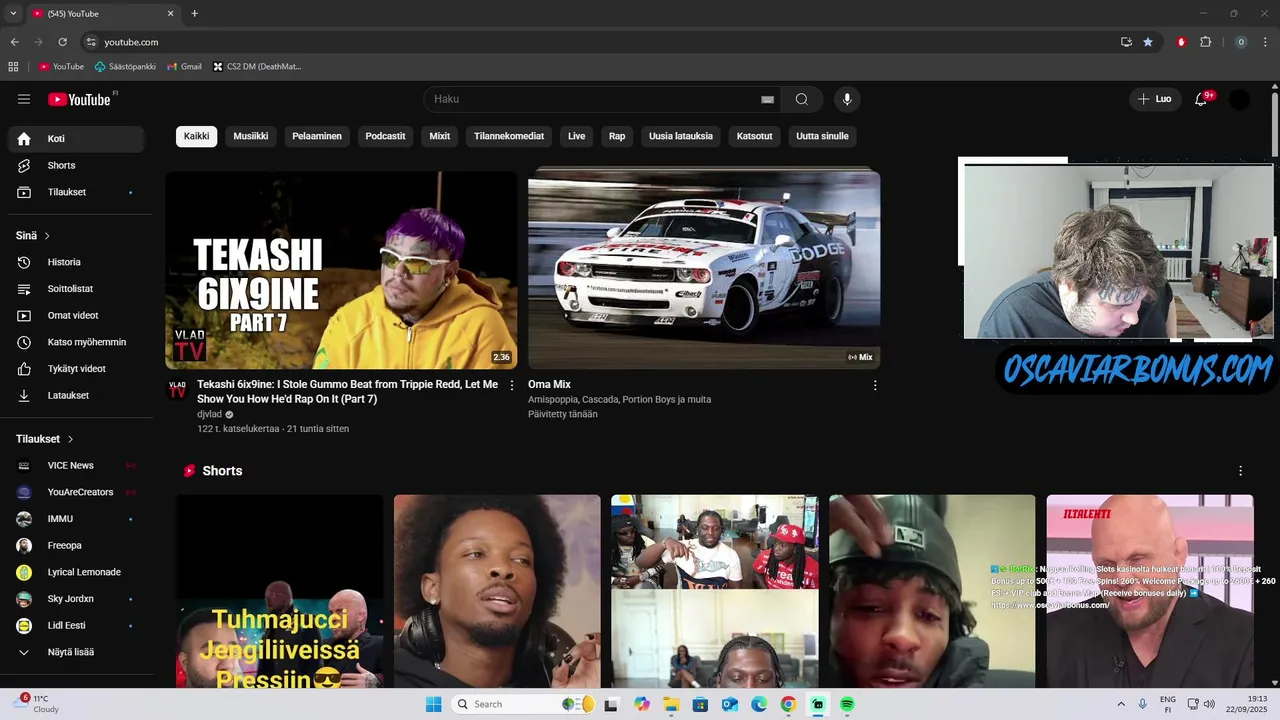The image size is (1280, 720).
Task: Select the Mixit filter chip
Action: [x=440, y=136]
